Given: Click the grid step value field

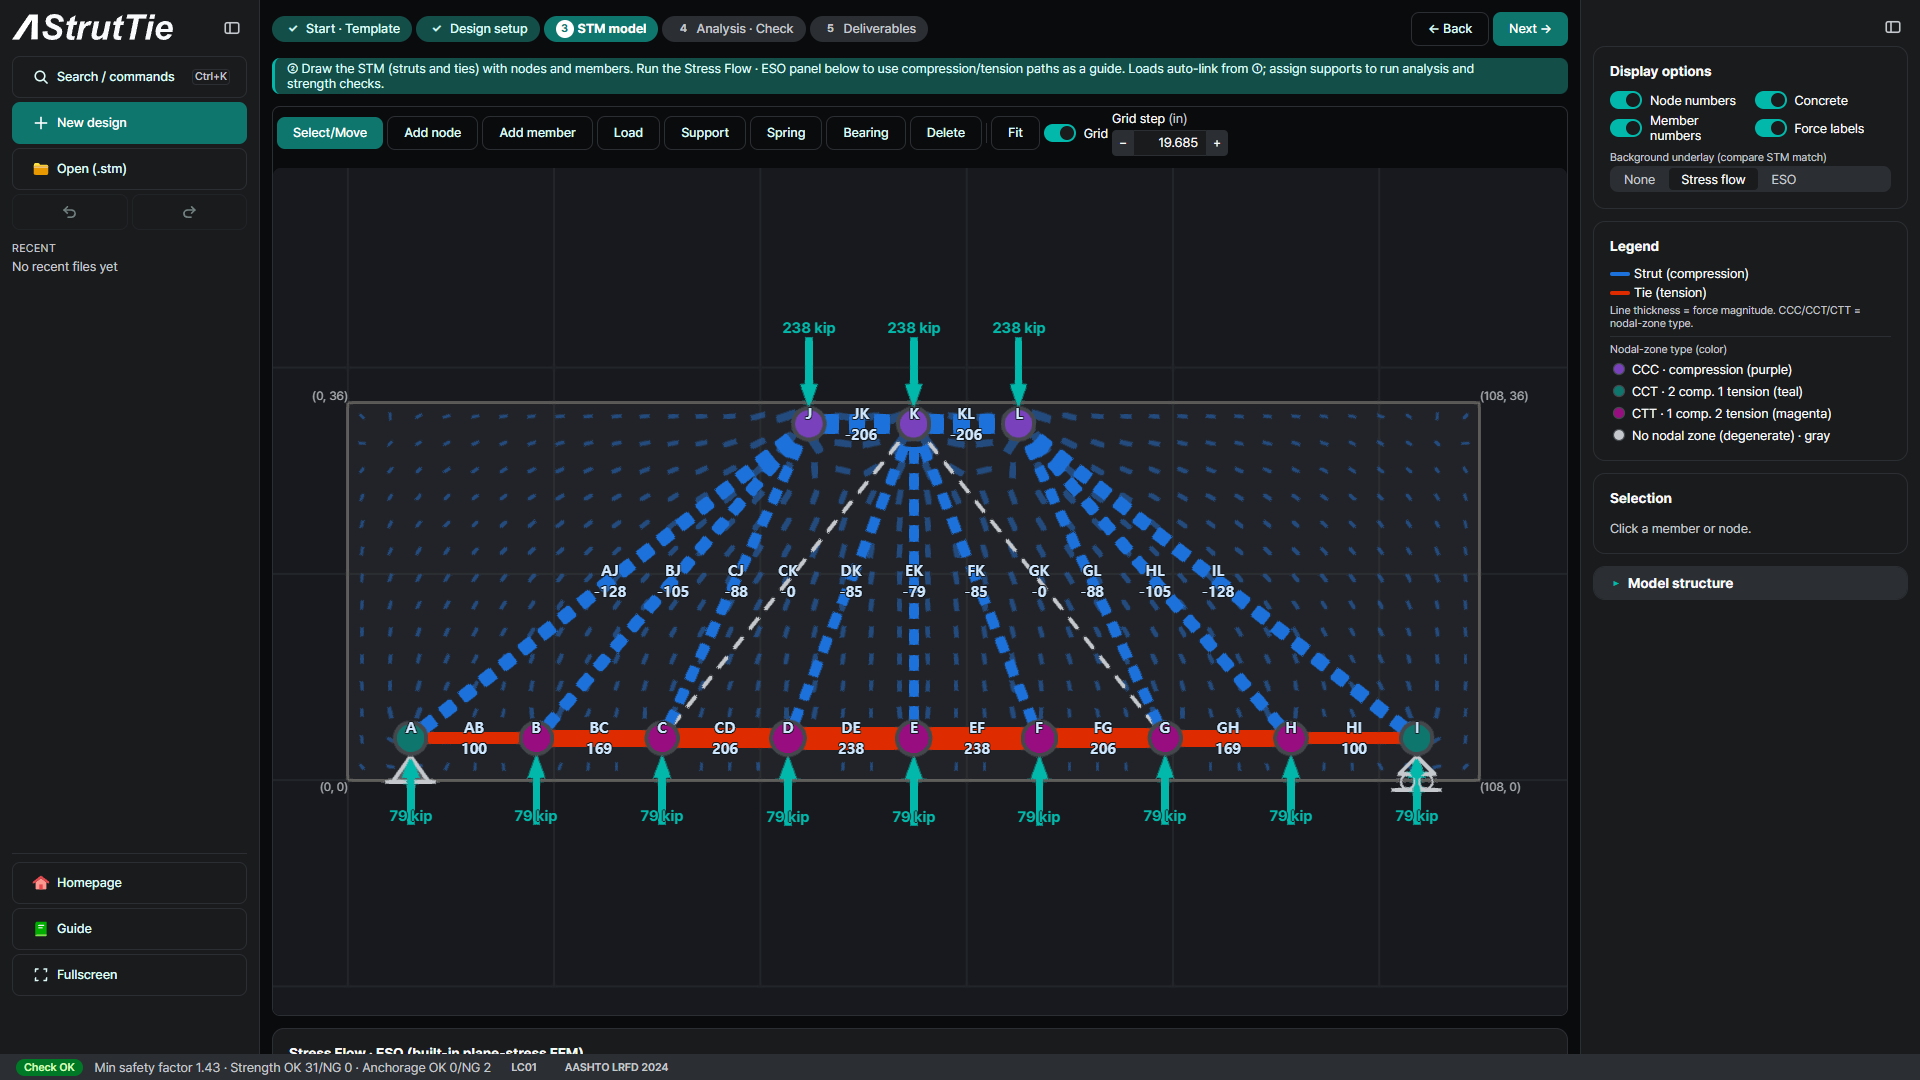Looking at the screenshot, I should pyautogui.click(x=1170, y=143).
